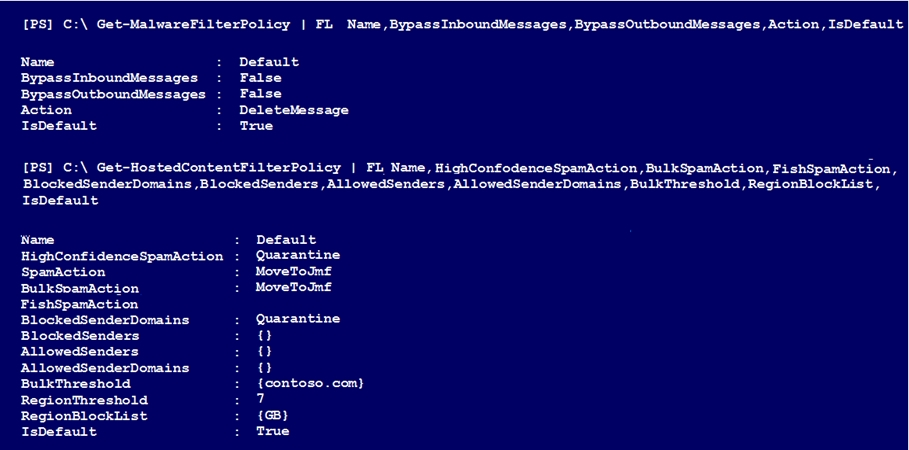Screen dimensions: 909x450
Task: Click the {contoso.com} value
Action: [310, 383]
